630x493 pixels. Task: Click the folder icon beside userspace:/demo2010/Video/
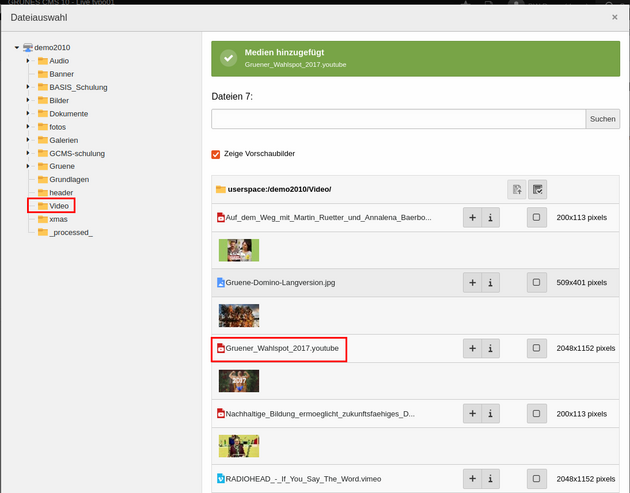click(x=221, y=189)
